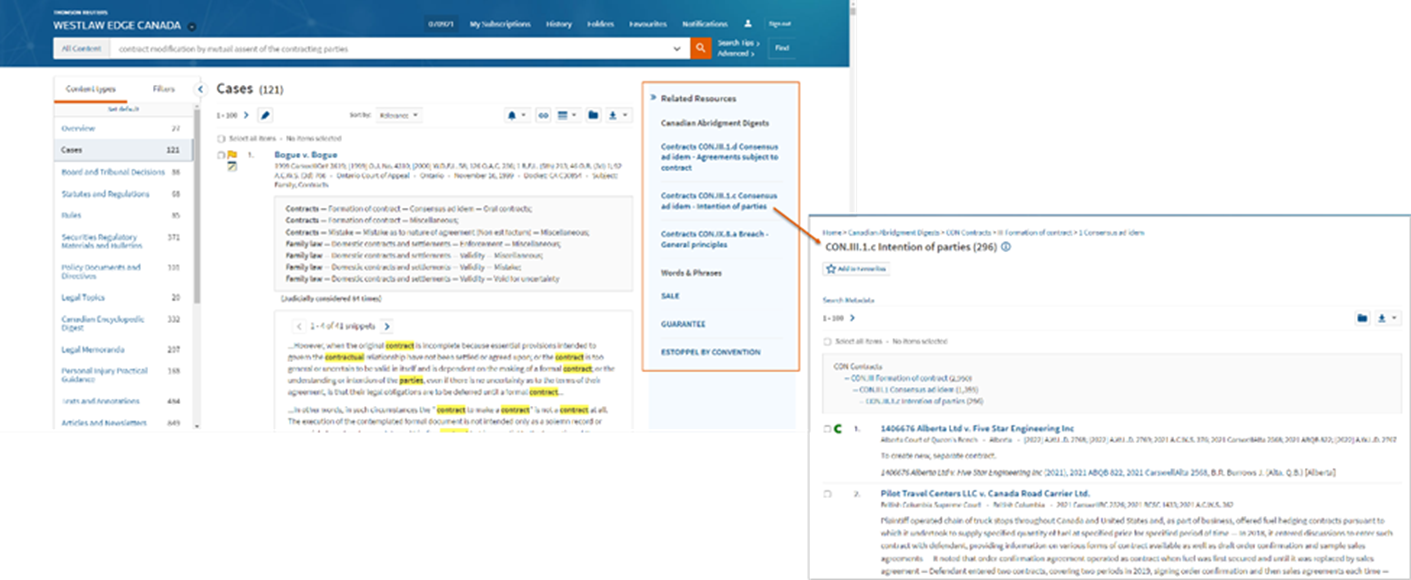Viewport: 1411px width, 580px height.
Task: Open the alert bell icon in Cases toolbar
Action: (515, 115)
